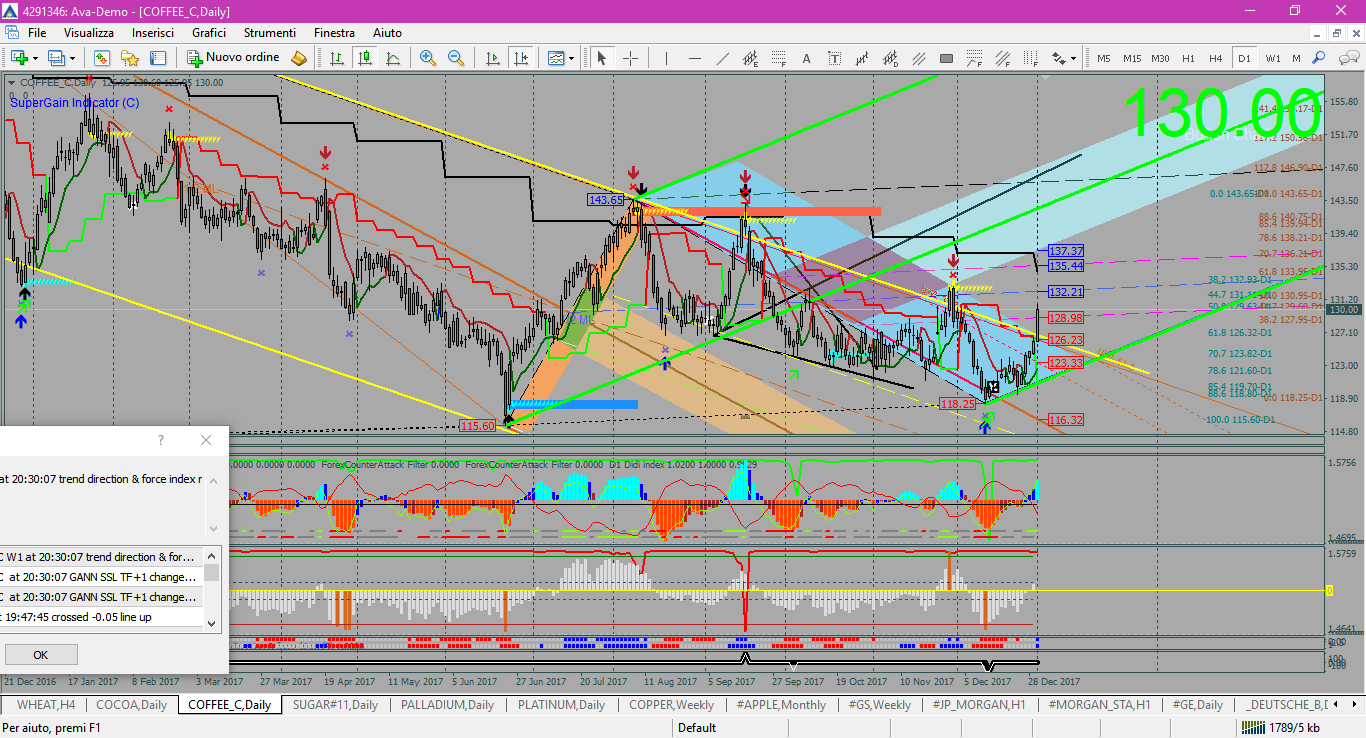
Task: Select the text tool letter A
Action: (x=806, y=58)
